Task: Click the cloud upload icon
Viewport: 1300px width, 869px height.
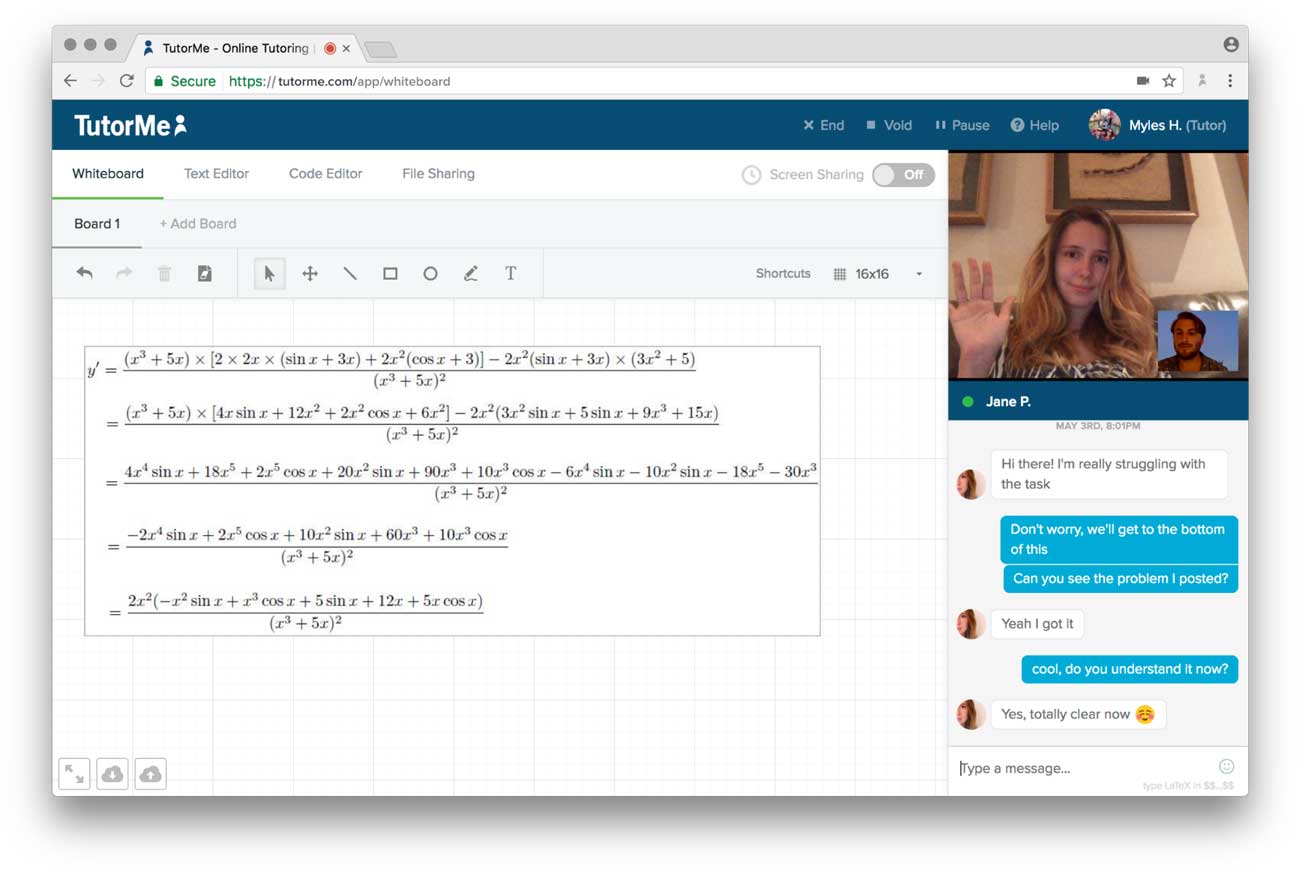Action: (150, 773)
